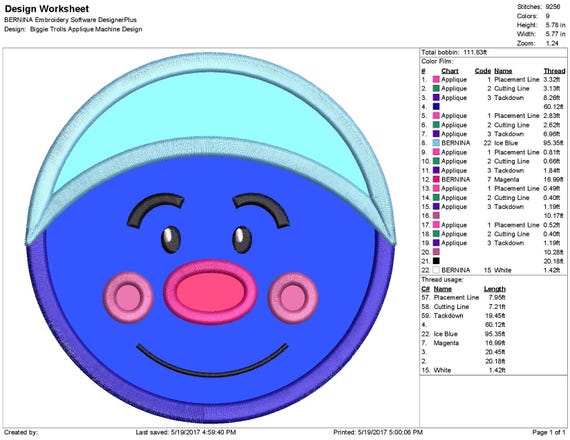
Task: Click the 'Total bobbin: 111.63ft' line
Action: [x=454, y=52]
